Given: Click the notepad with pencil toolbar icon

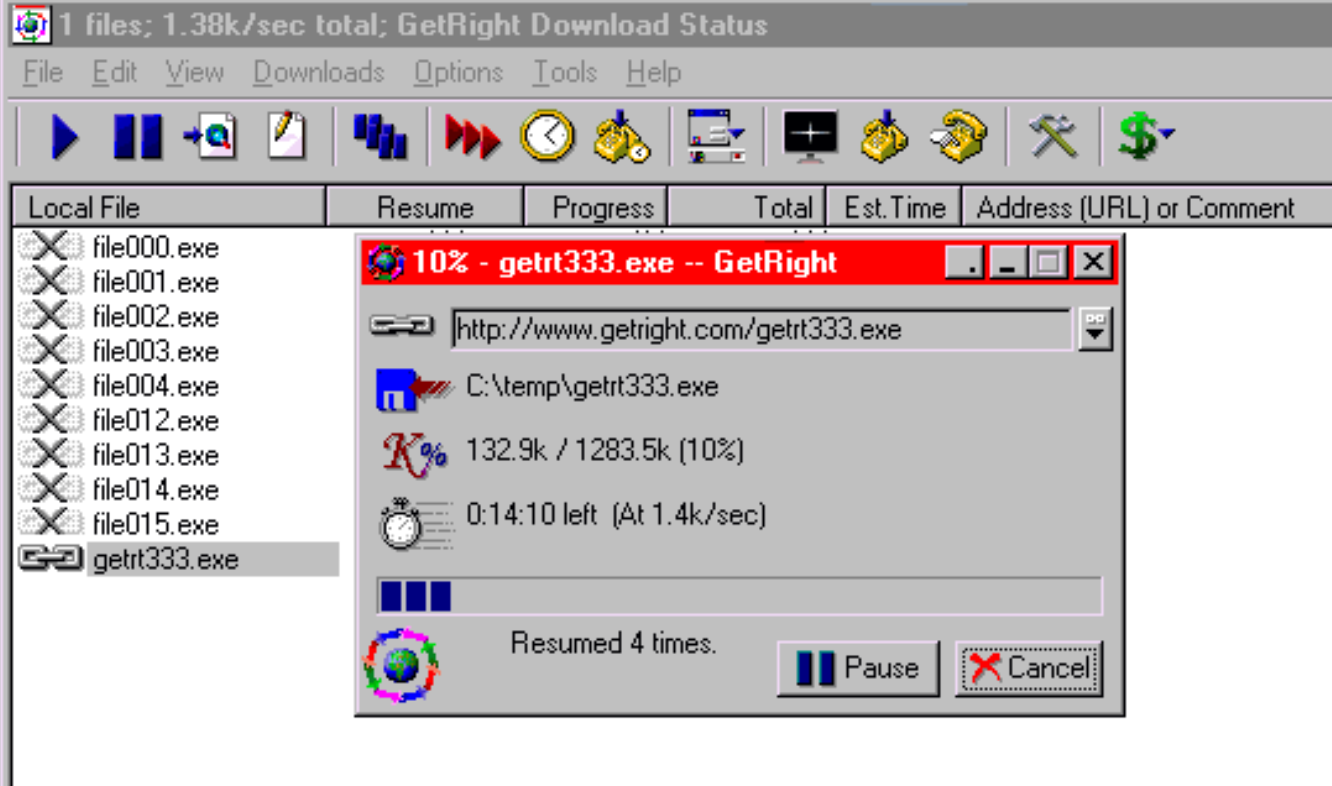Looking at the screenshot, I should 286,136.
